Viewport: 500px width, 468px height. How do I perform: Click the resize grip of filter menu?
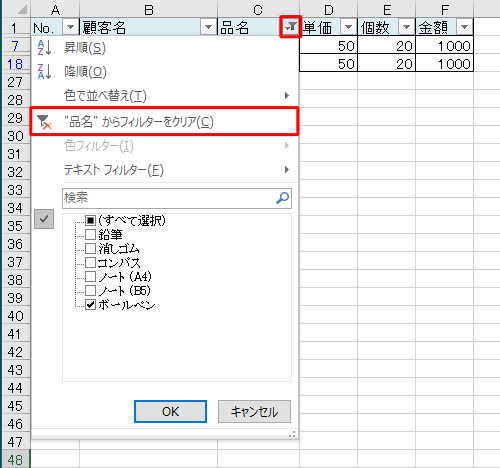292,434
